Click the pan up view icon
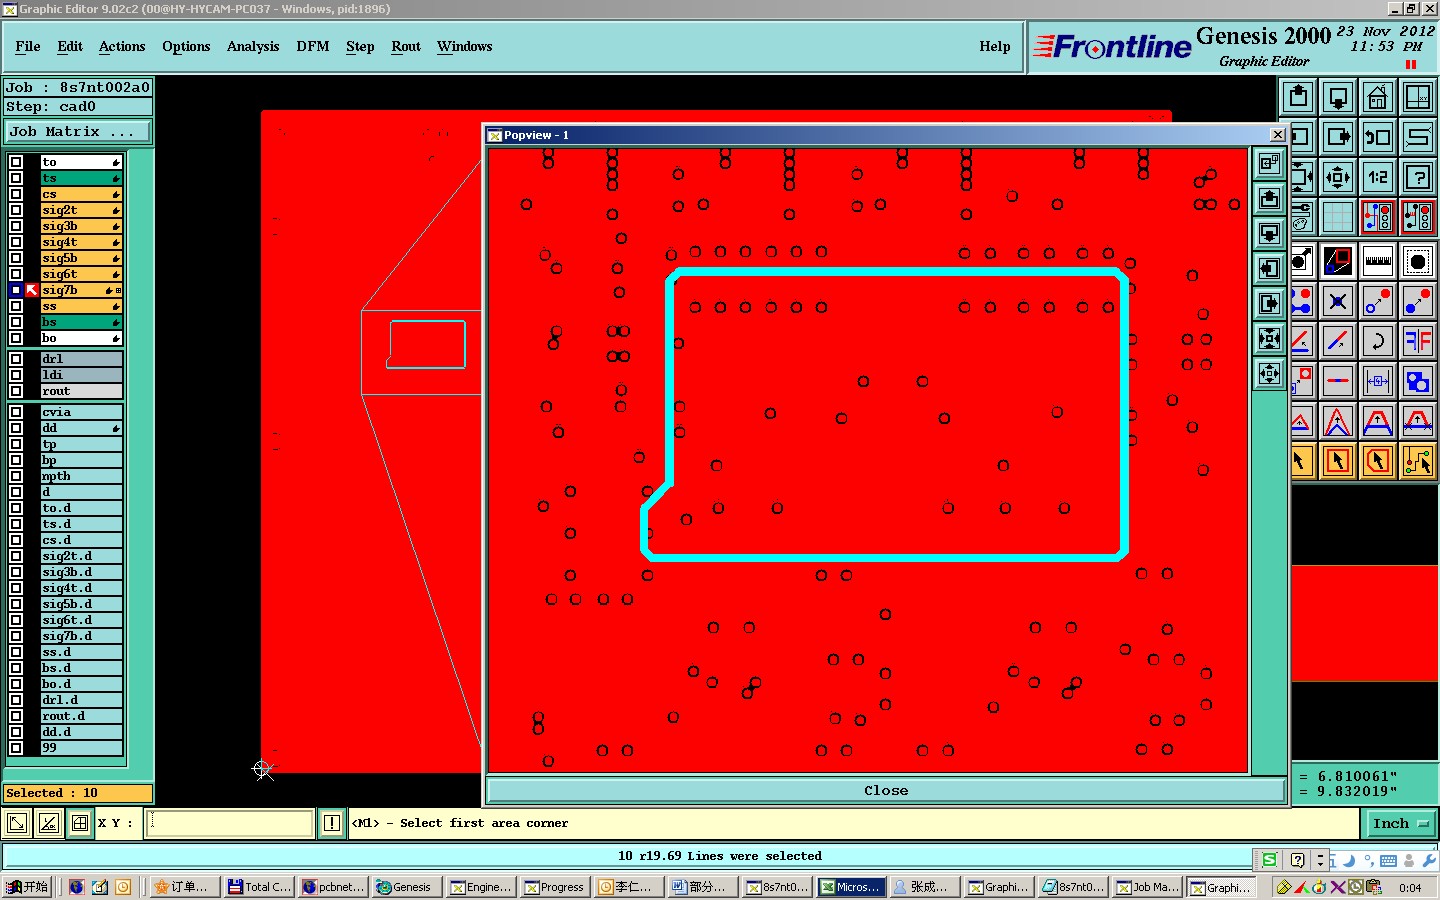The width and height of the screenshot is (1440, 900). coord(1298,97)
